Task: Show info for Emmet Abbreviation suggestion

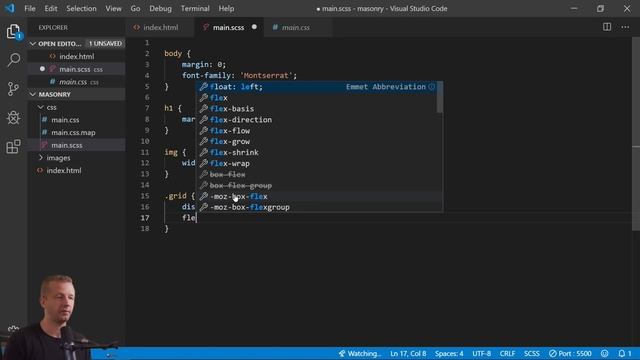Action: tap(431, 87)
